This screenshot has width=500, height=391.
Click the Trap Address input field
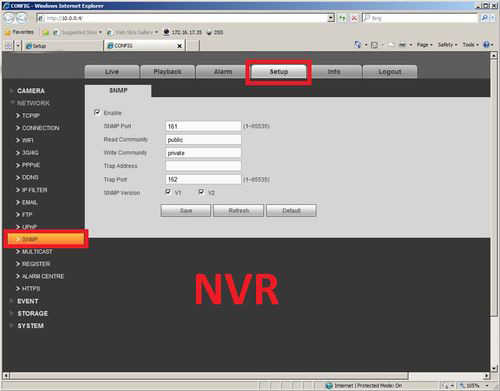(203, 166)
